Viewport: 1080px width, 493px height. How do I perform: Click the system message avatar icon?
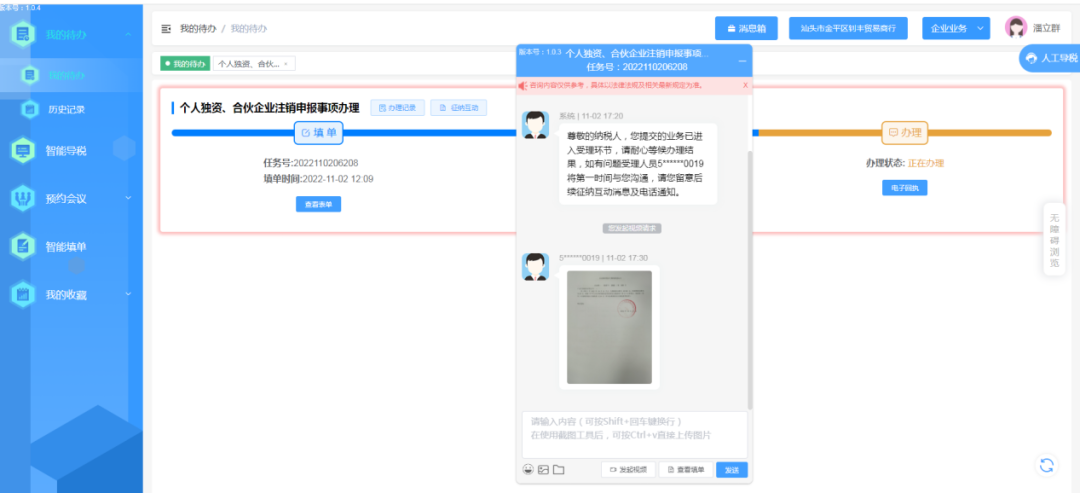[535, 125]
